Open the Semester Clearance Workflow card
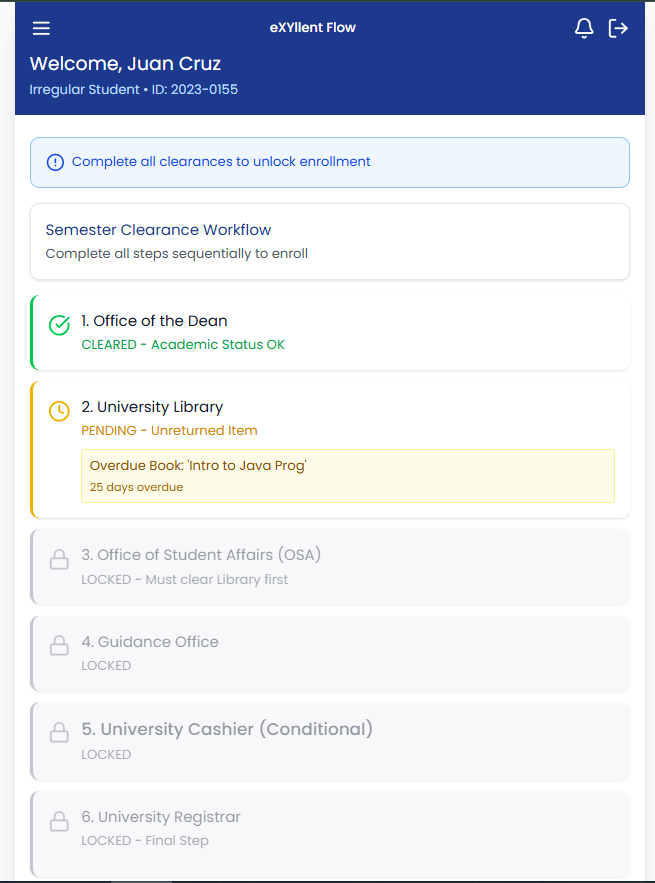The height and width of the screenshot is (883, 655). click(x=330, y=241)
